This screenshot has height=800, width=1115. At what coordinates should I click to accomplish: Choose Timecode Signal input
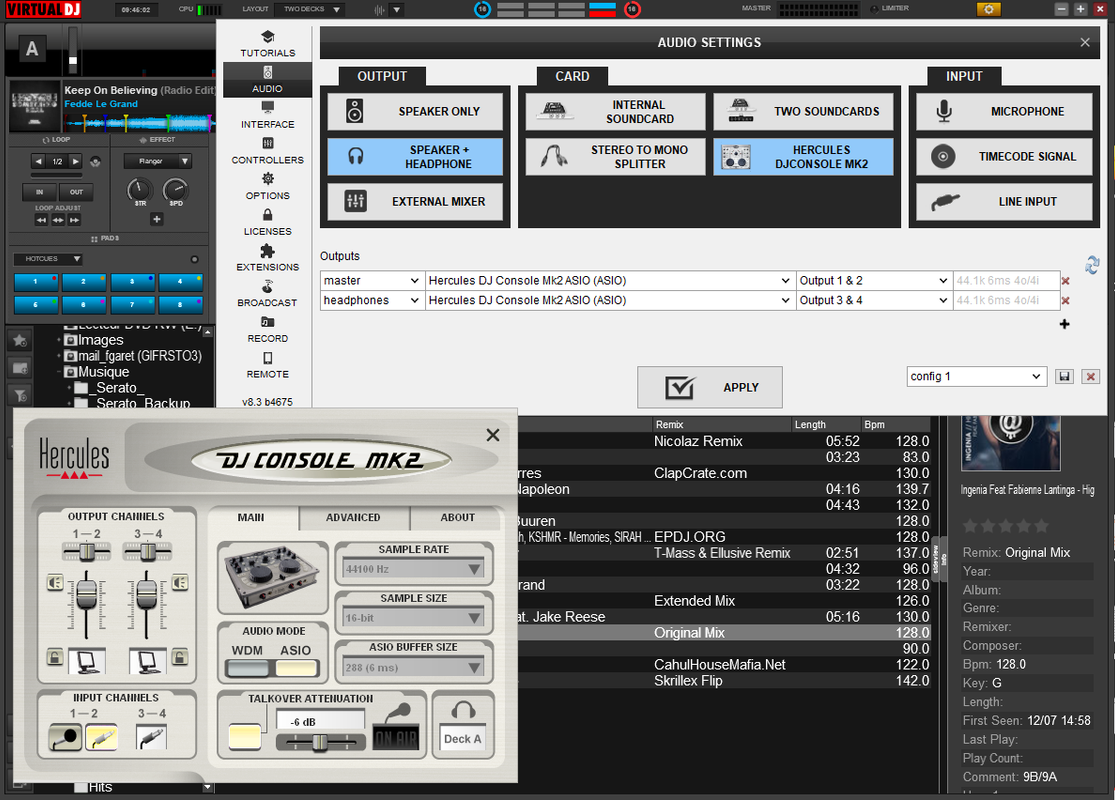click(1004, 156)
